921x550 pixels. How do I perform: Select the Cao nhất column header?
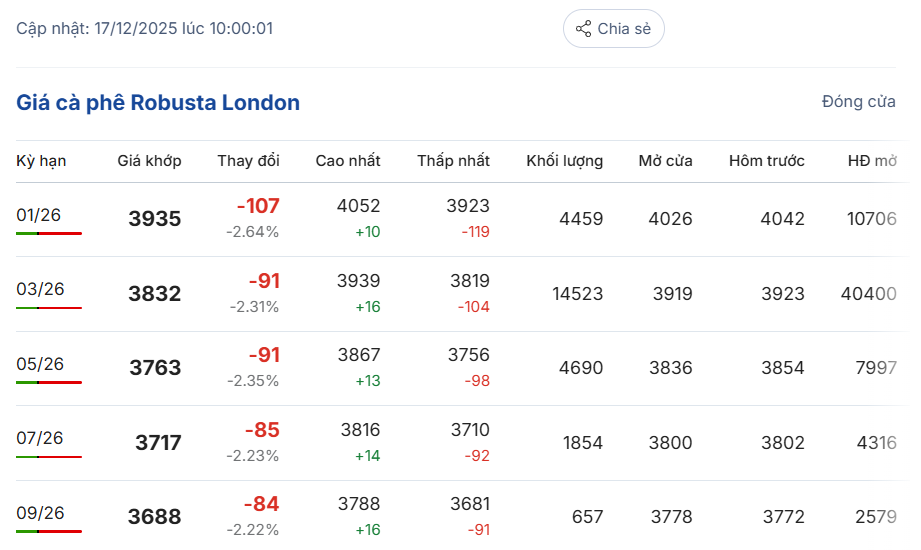348,161
